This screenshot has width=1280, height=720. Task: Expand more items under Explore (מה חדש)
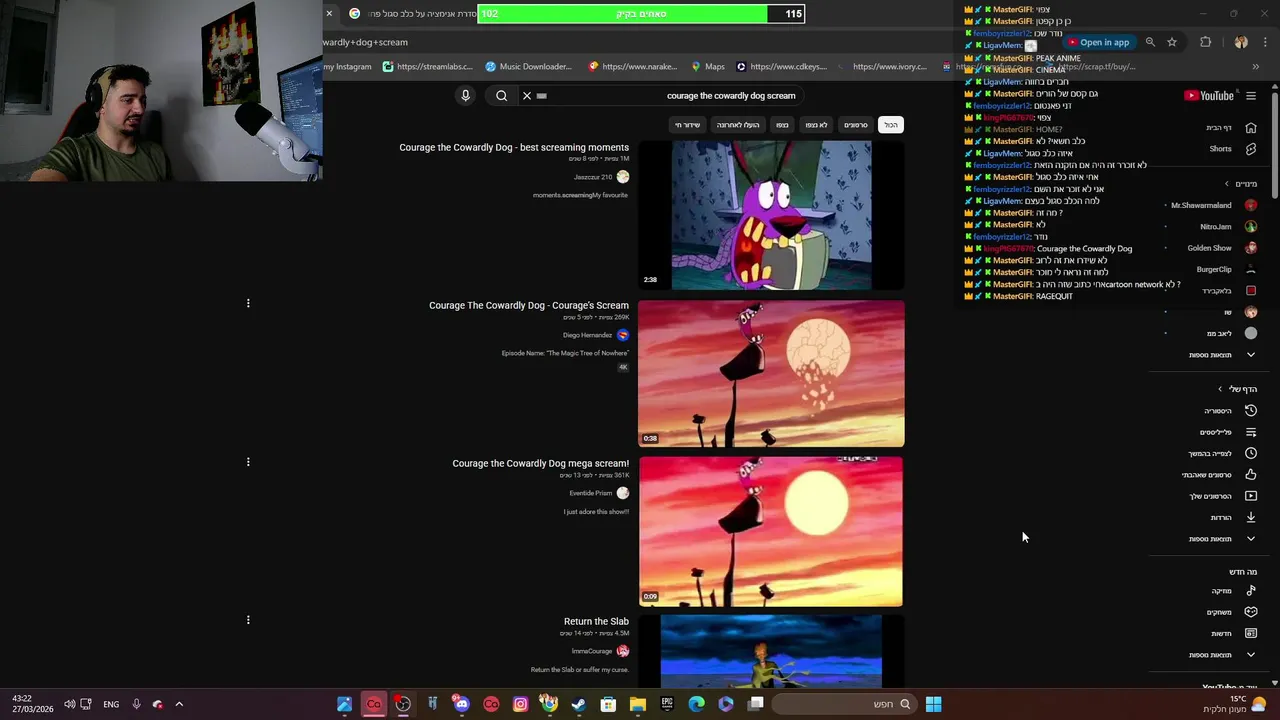1222,655
